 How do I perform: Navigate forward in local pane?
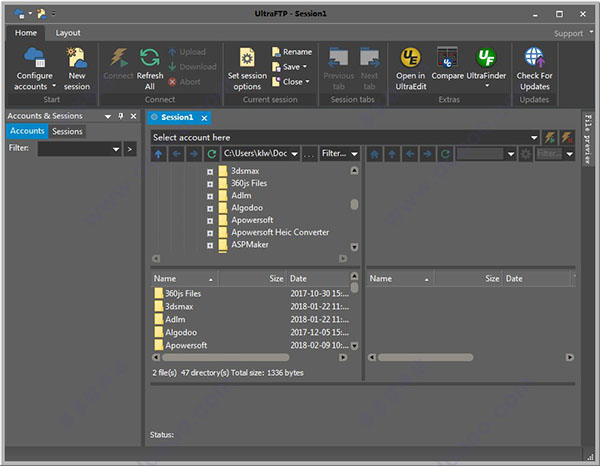(x=194, y=154)
